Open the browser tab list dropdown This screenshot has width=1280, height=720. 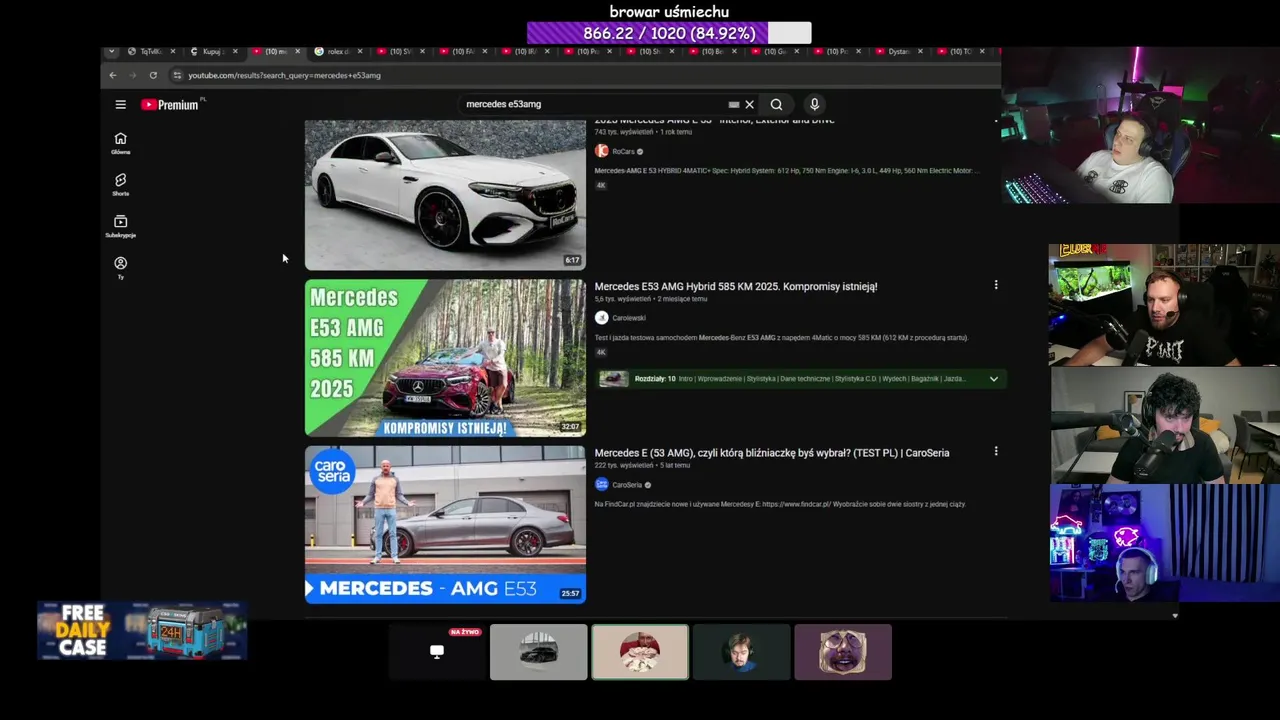(111, 51)
